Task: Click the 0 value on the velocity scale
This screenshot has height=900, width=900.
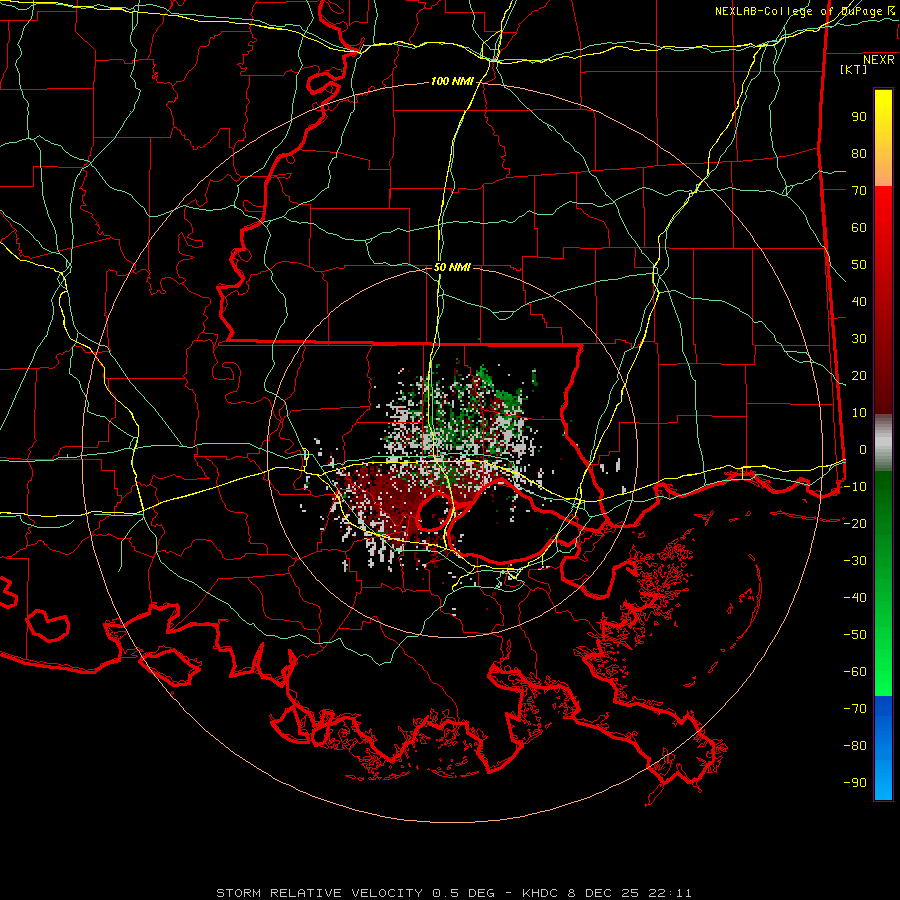Action: tap(863, 450)
